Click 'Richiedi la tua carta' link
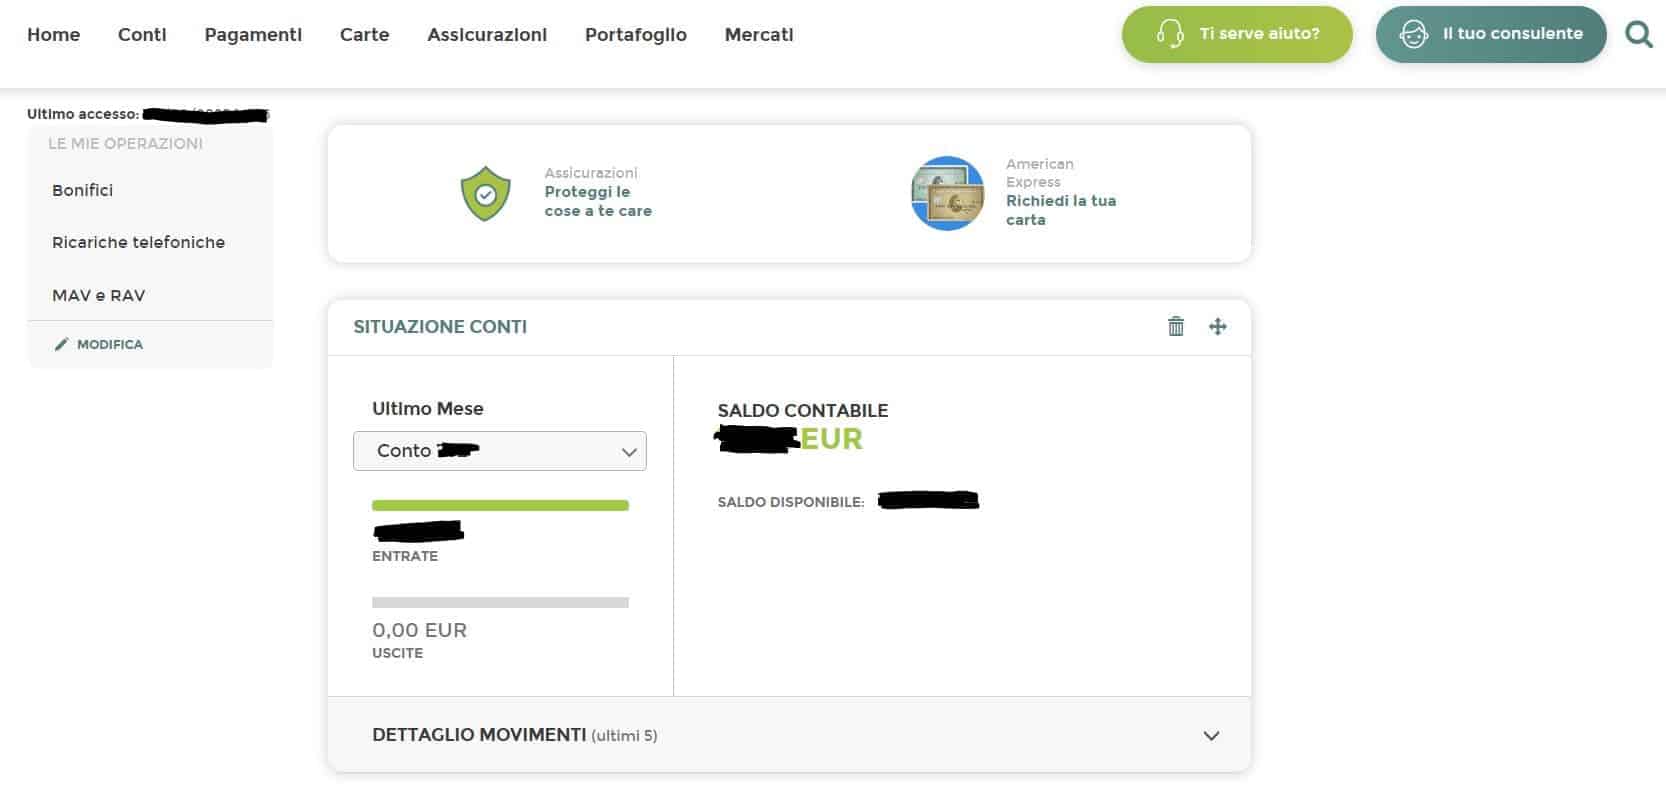 pos(1061,210)
